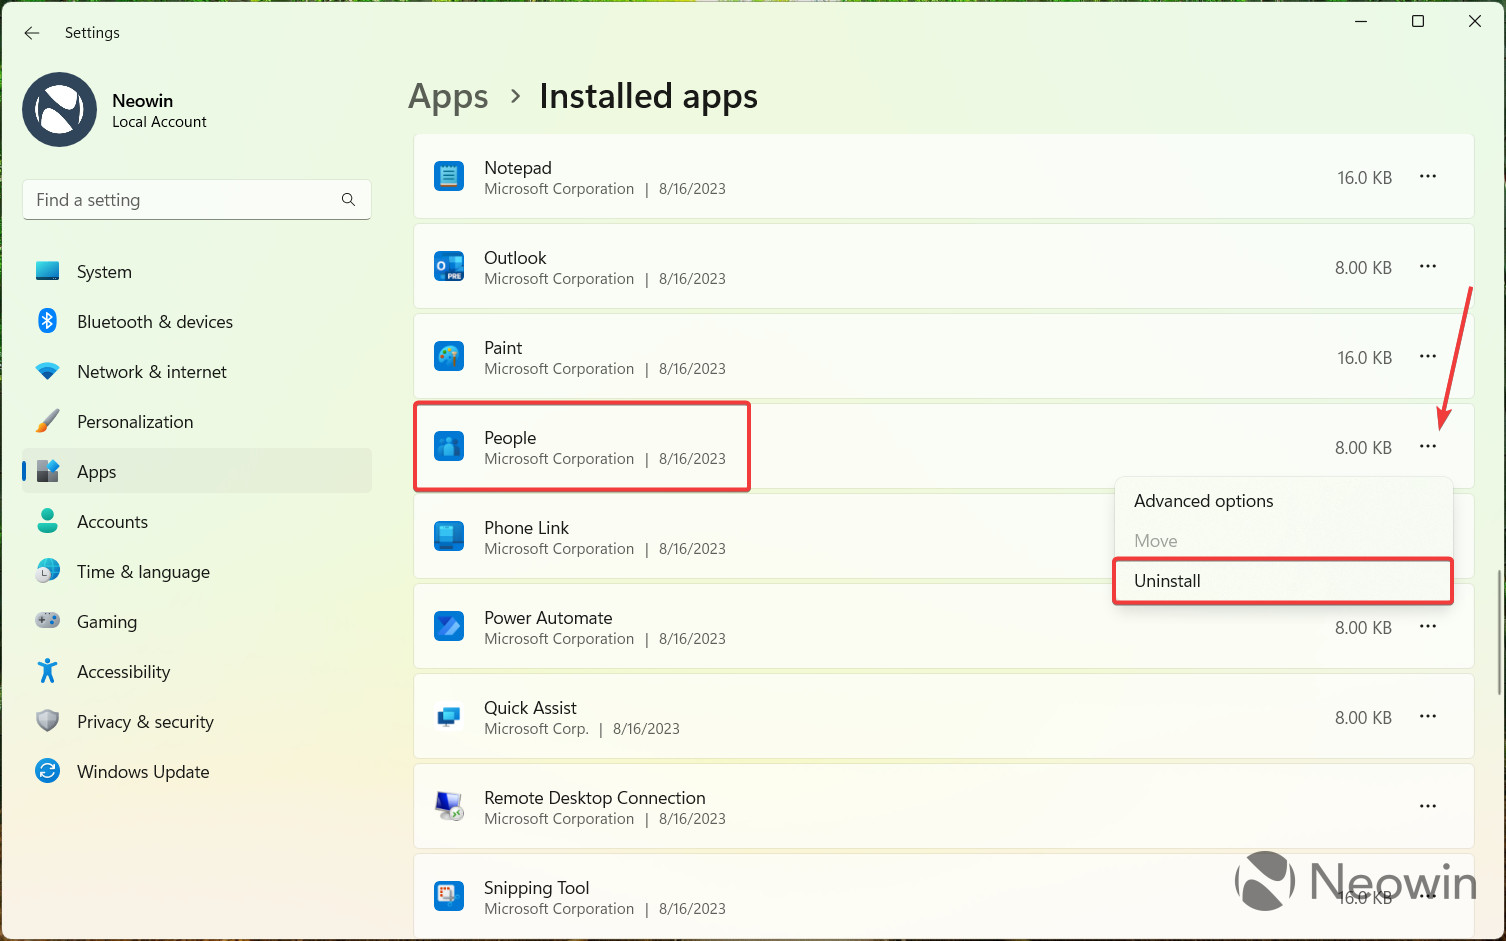Open the three-dot menu for Notepad
Image resolution: width=1506 pixels, height=941 pixels.
tap(1428, 176)
